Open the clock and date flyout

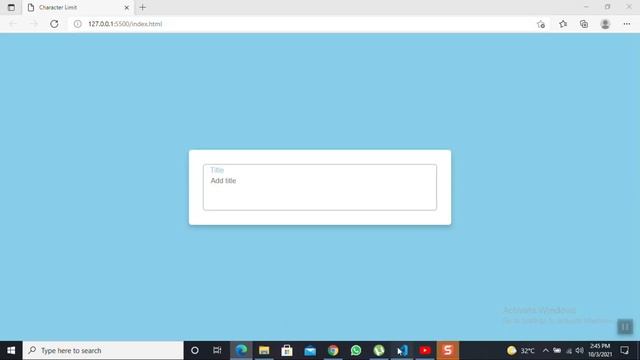pos(600,350)
